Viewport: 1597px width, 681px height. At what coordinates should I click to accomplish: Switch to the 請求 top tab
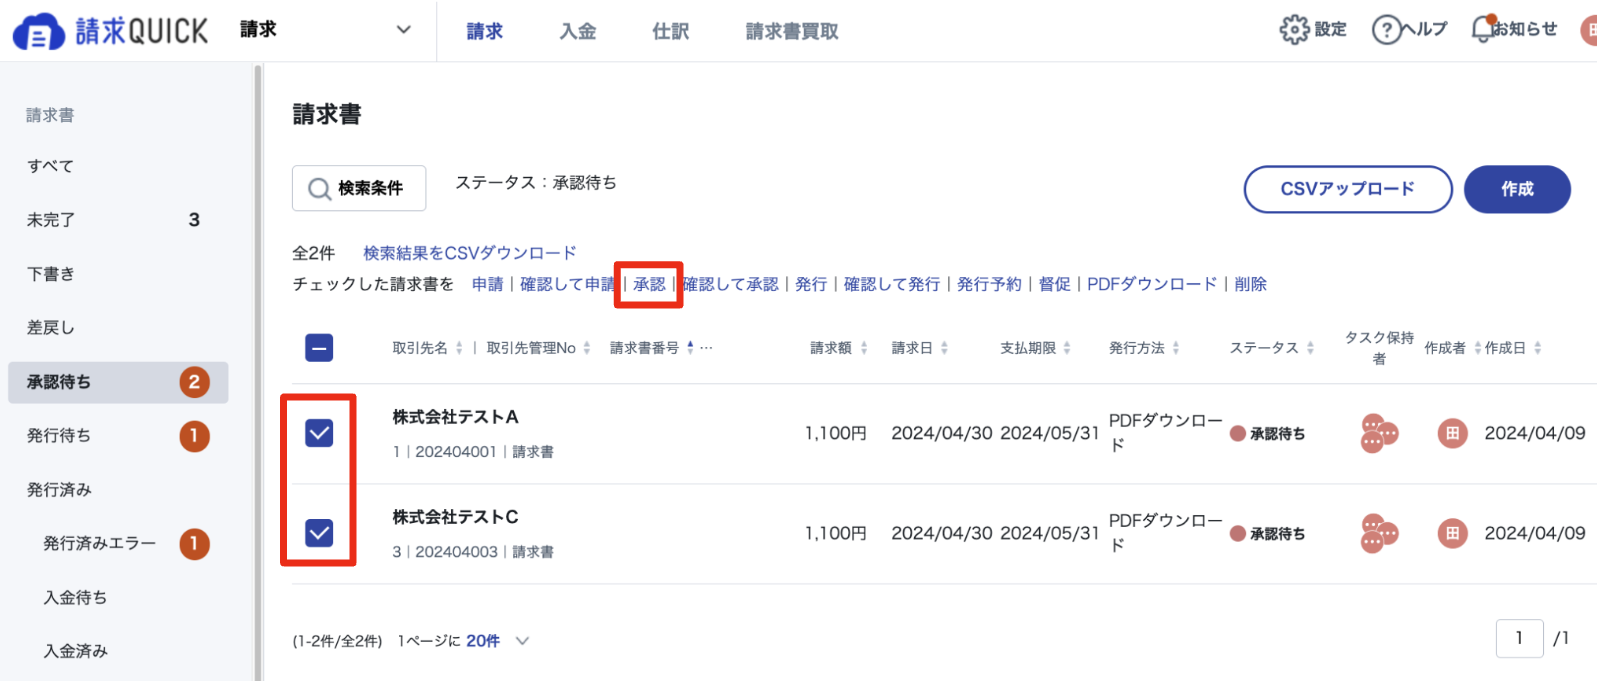(x=485, y=31)
